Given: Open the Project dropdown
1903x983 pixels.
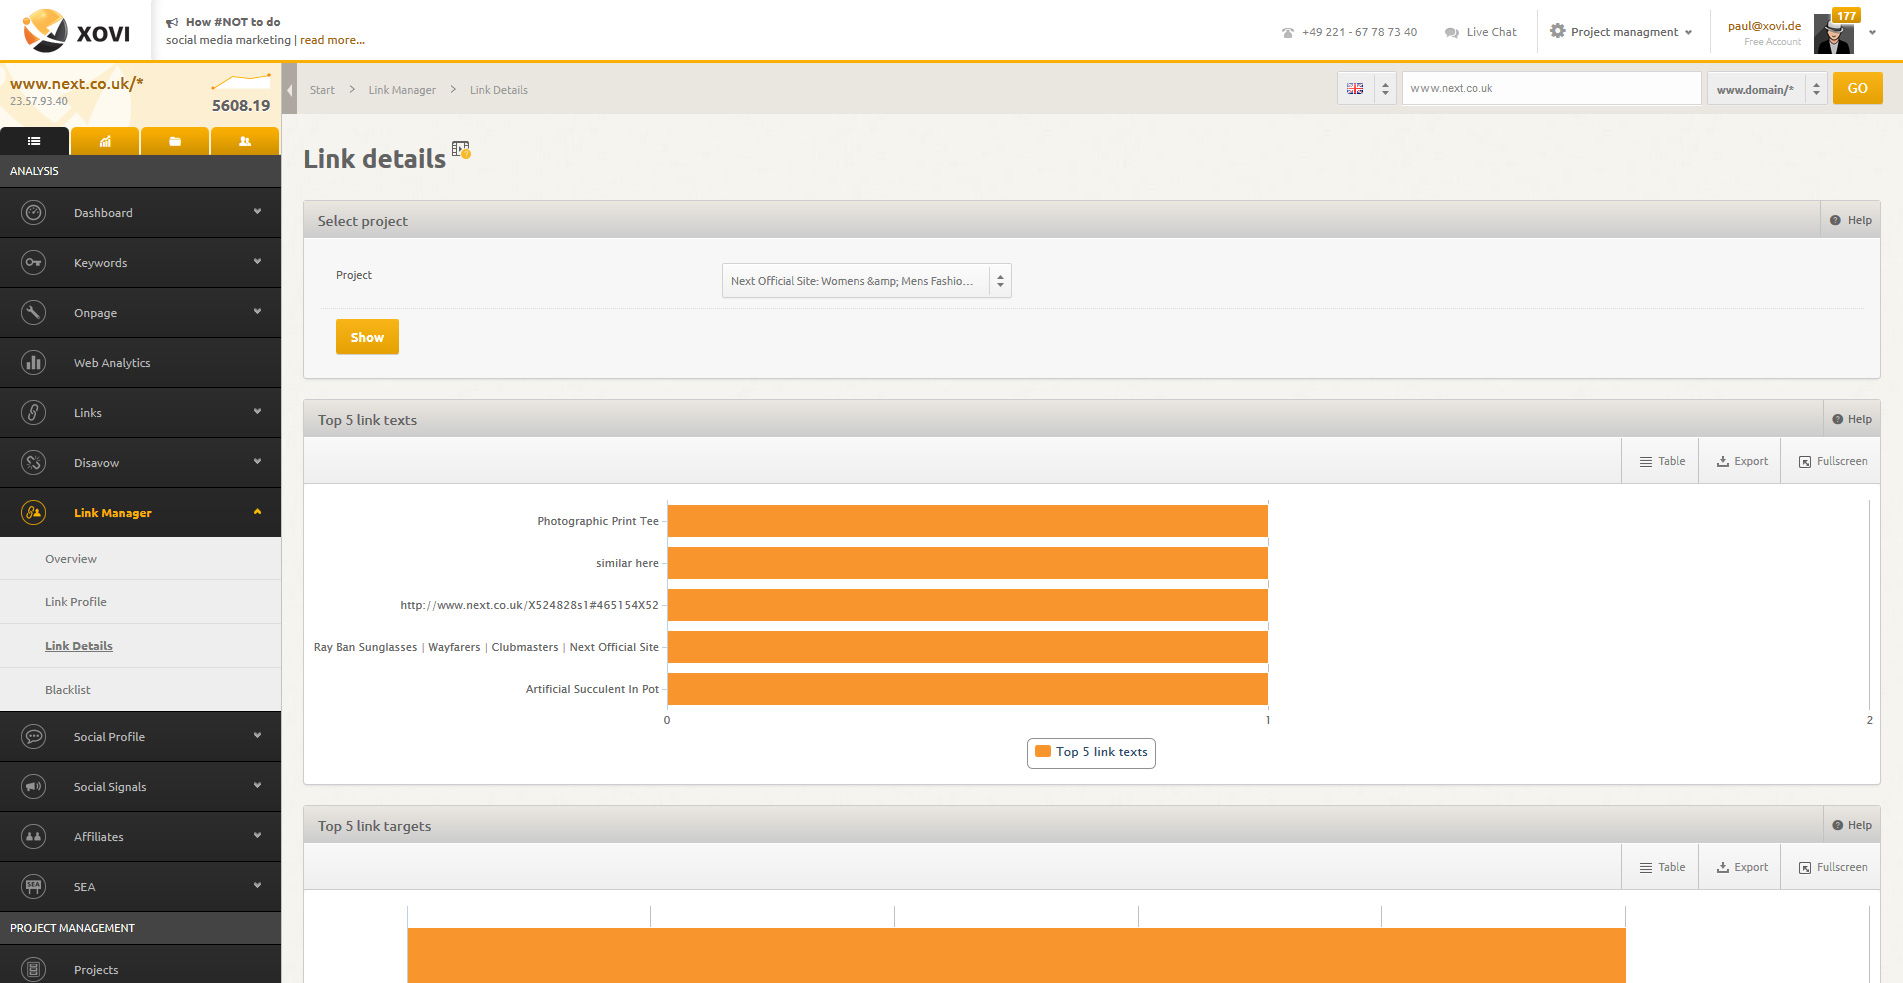Looking at the screenshot, I should (x=866, y=281).
